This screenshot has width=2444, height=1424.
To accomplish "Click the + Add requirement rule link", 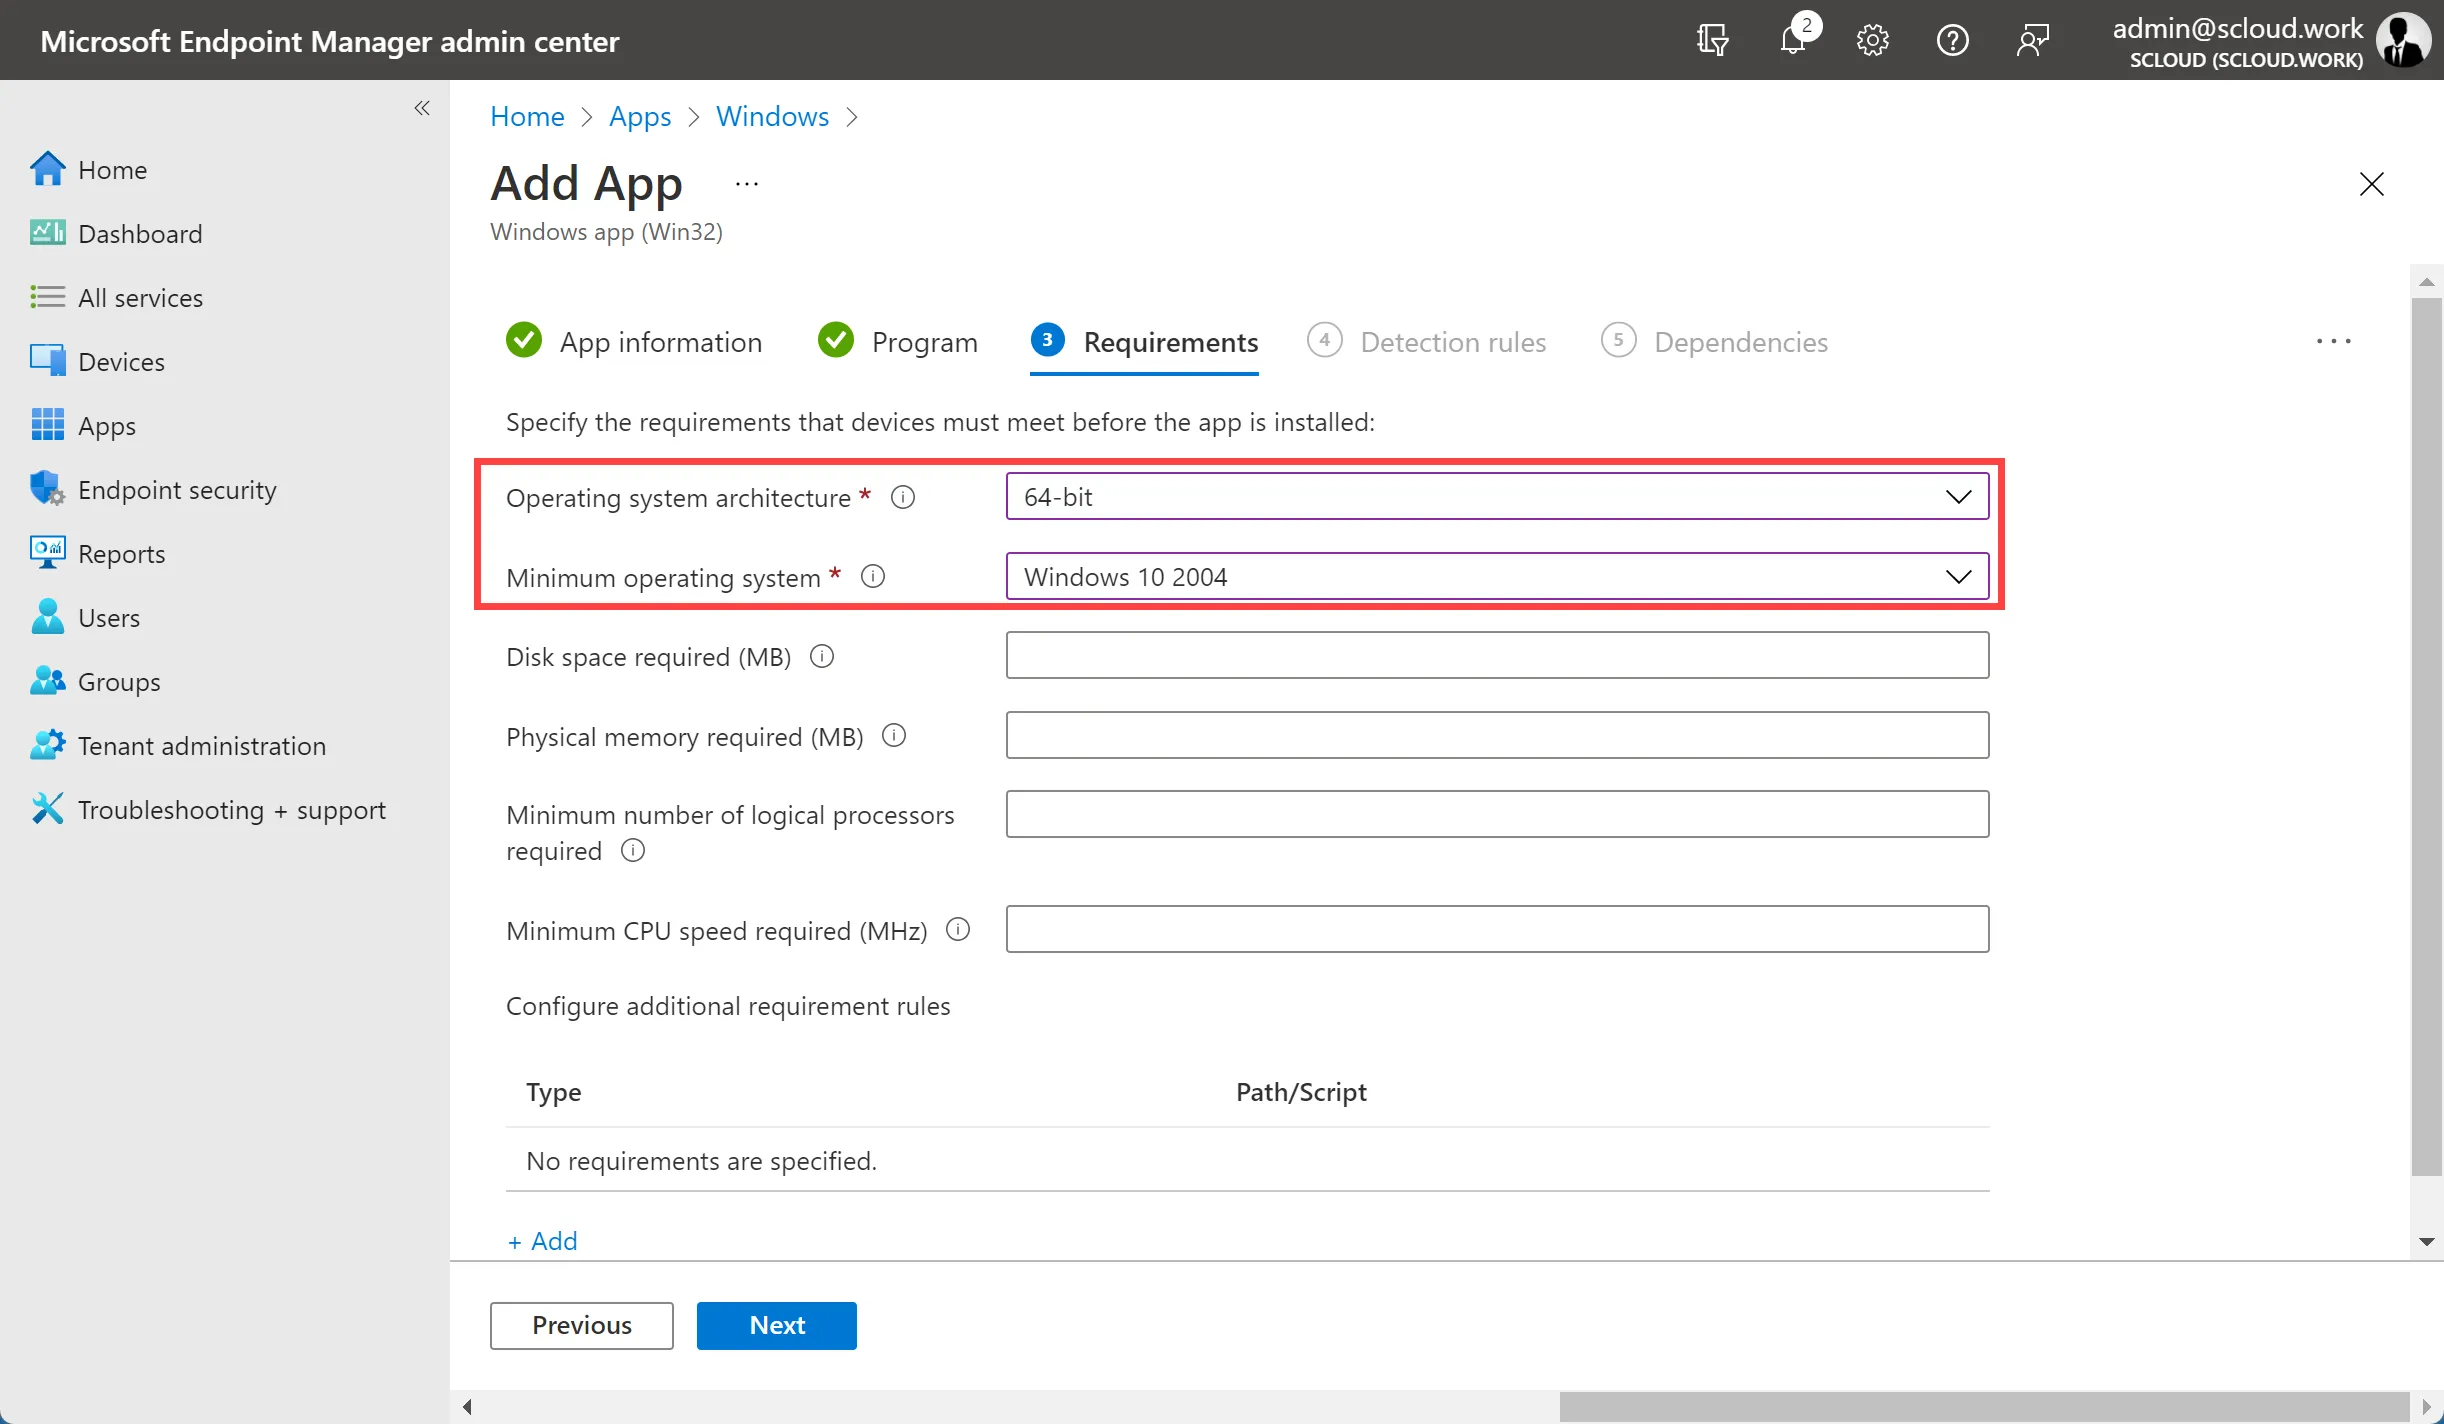I will pos(542,1241).
